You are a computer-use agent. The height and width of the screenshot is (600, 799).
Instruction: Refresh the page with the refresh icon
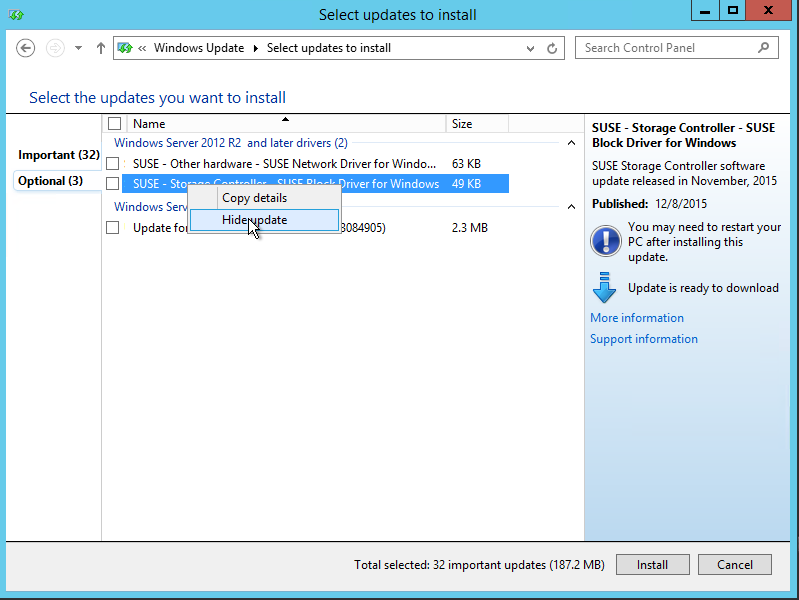point(552,48)
